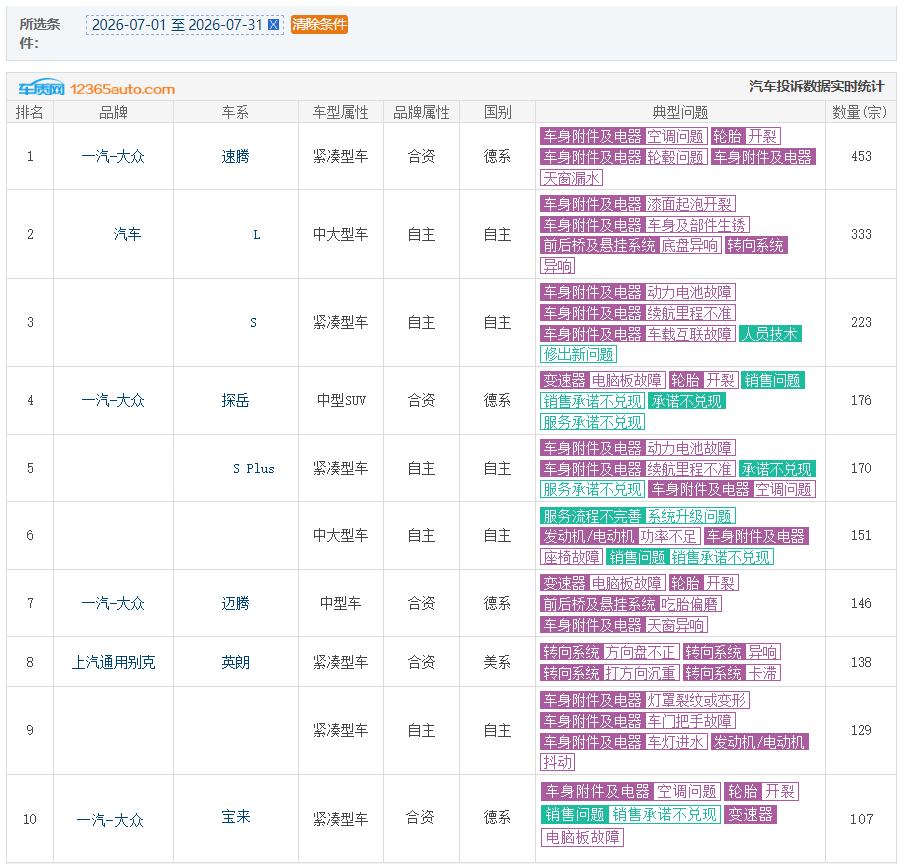The width and height of the screenshot is (904, 868).
Task: Open the 速腾 car series link
Action: (235, 156)
